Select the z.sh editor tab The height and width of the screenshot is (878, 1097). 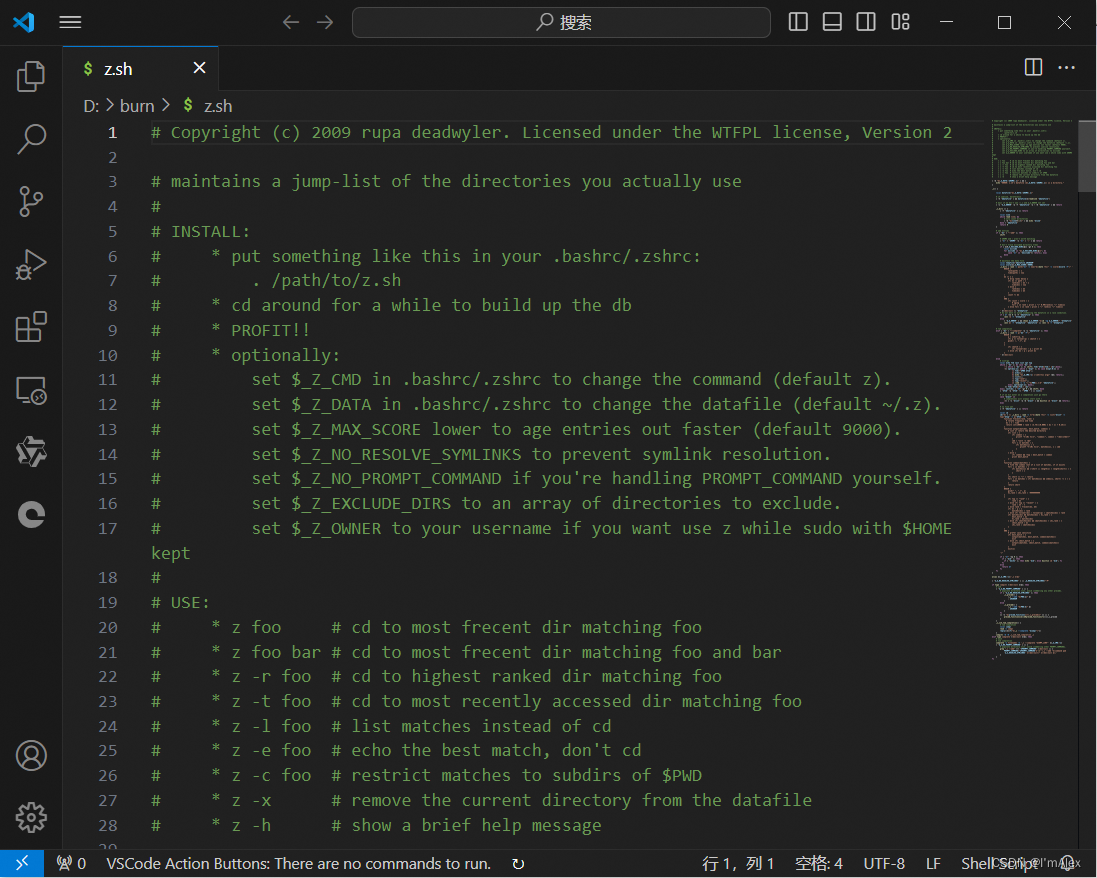pyautogui.click(x=141, y=69)
